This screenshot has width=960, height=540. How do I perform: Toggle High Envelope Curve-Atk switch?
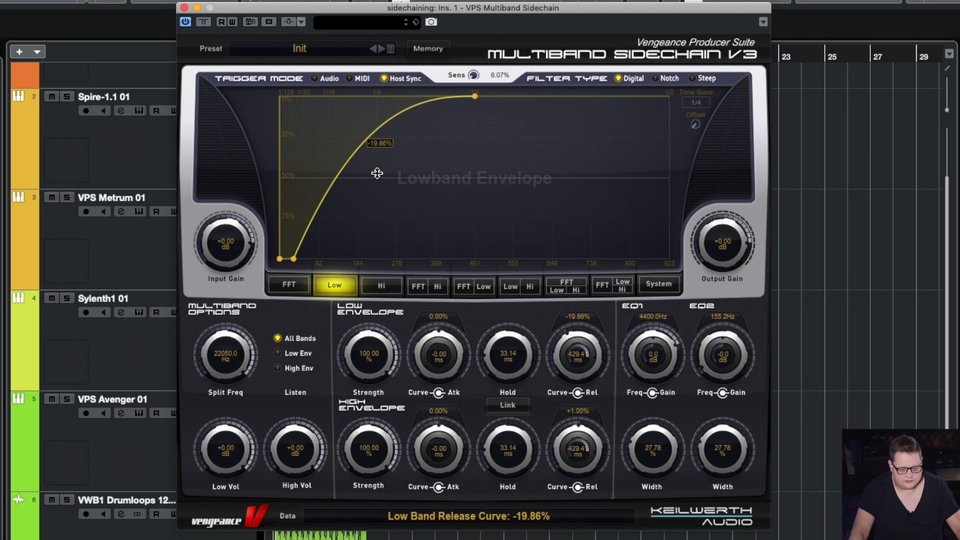pos(438,487)
